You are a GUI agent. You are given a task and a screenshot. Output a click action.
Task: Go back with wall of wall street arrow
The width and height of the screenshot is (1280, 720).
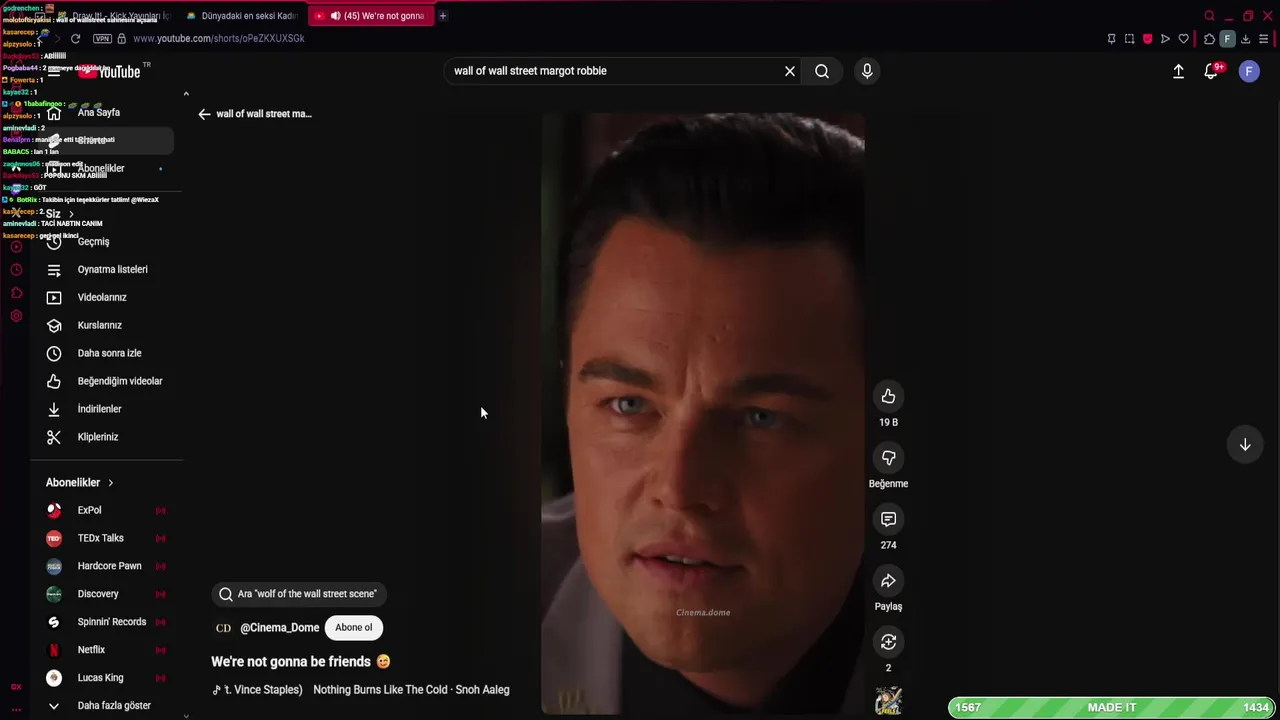[204, 114]
